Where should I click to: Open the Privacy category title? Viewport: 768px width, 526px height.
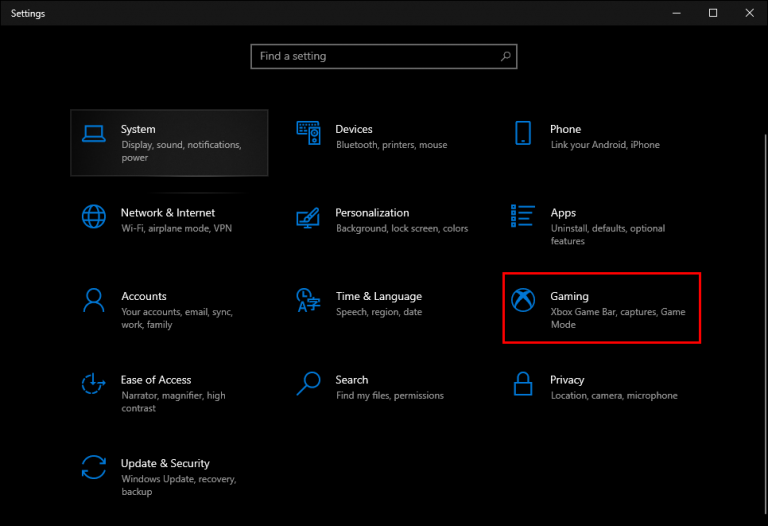click(567, 380)
